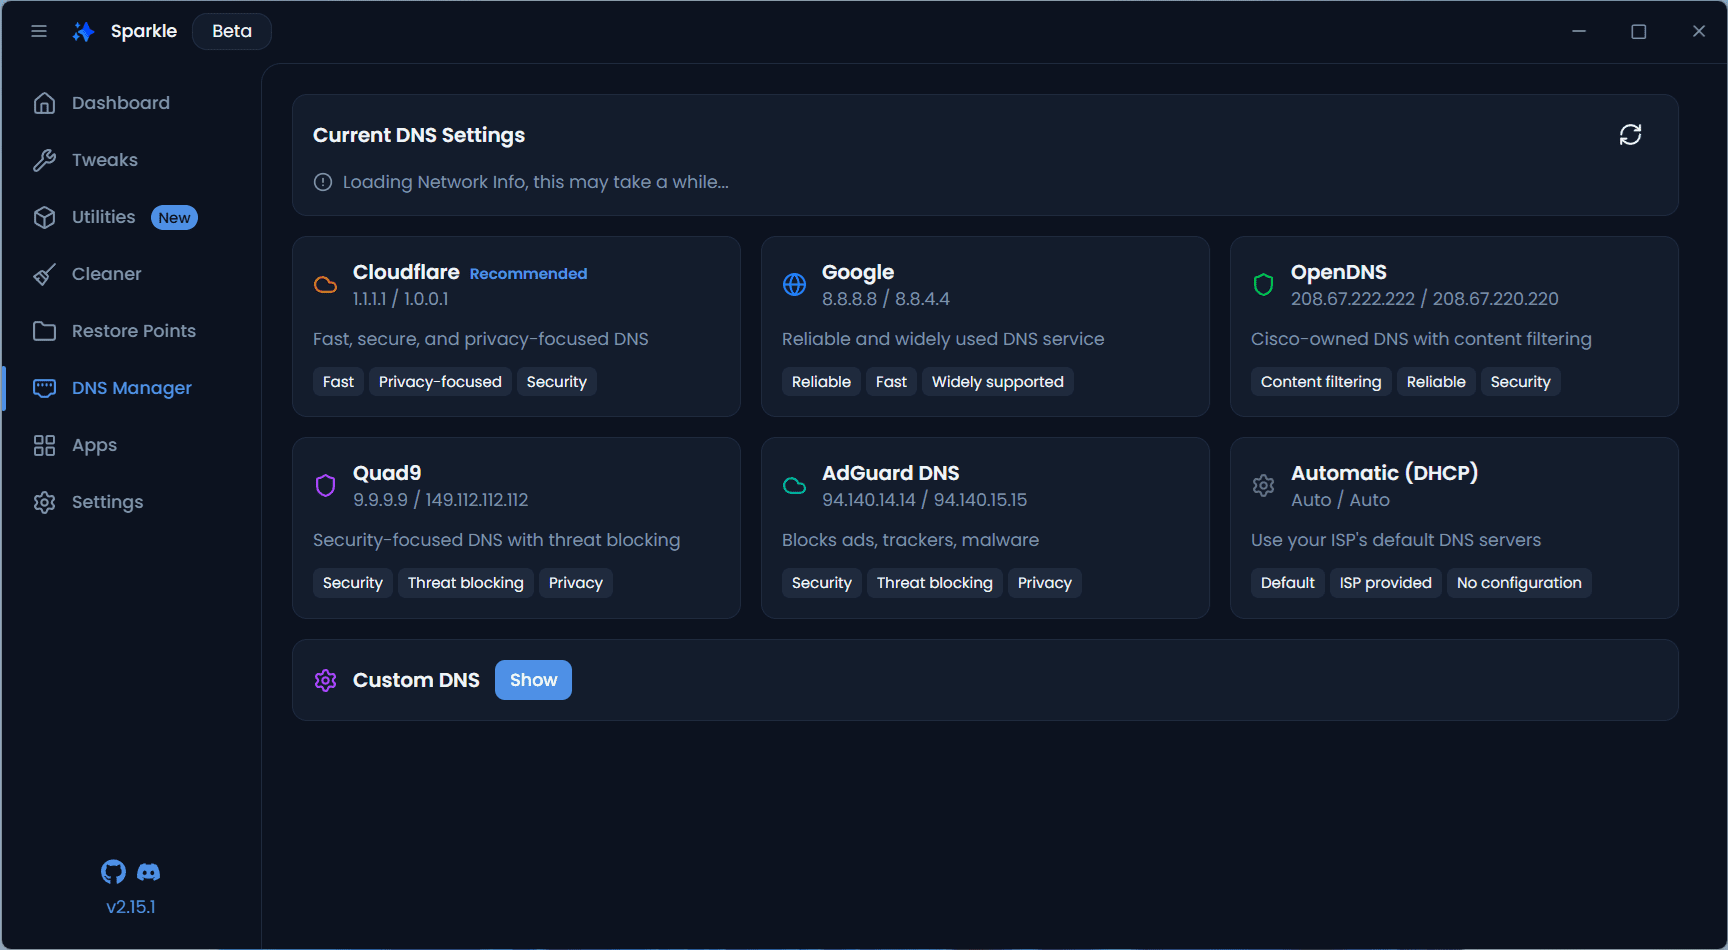Choose the AdGuard DNS provider card

pyautogui.click(x=985, y=527)
